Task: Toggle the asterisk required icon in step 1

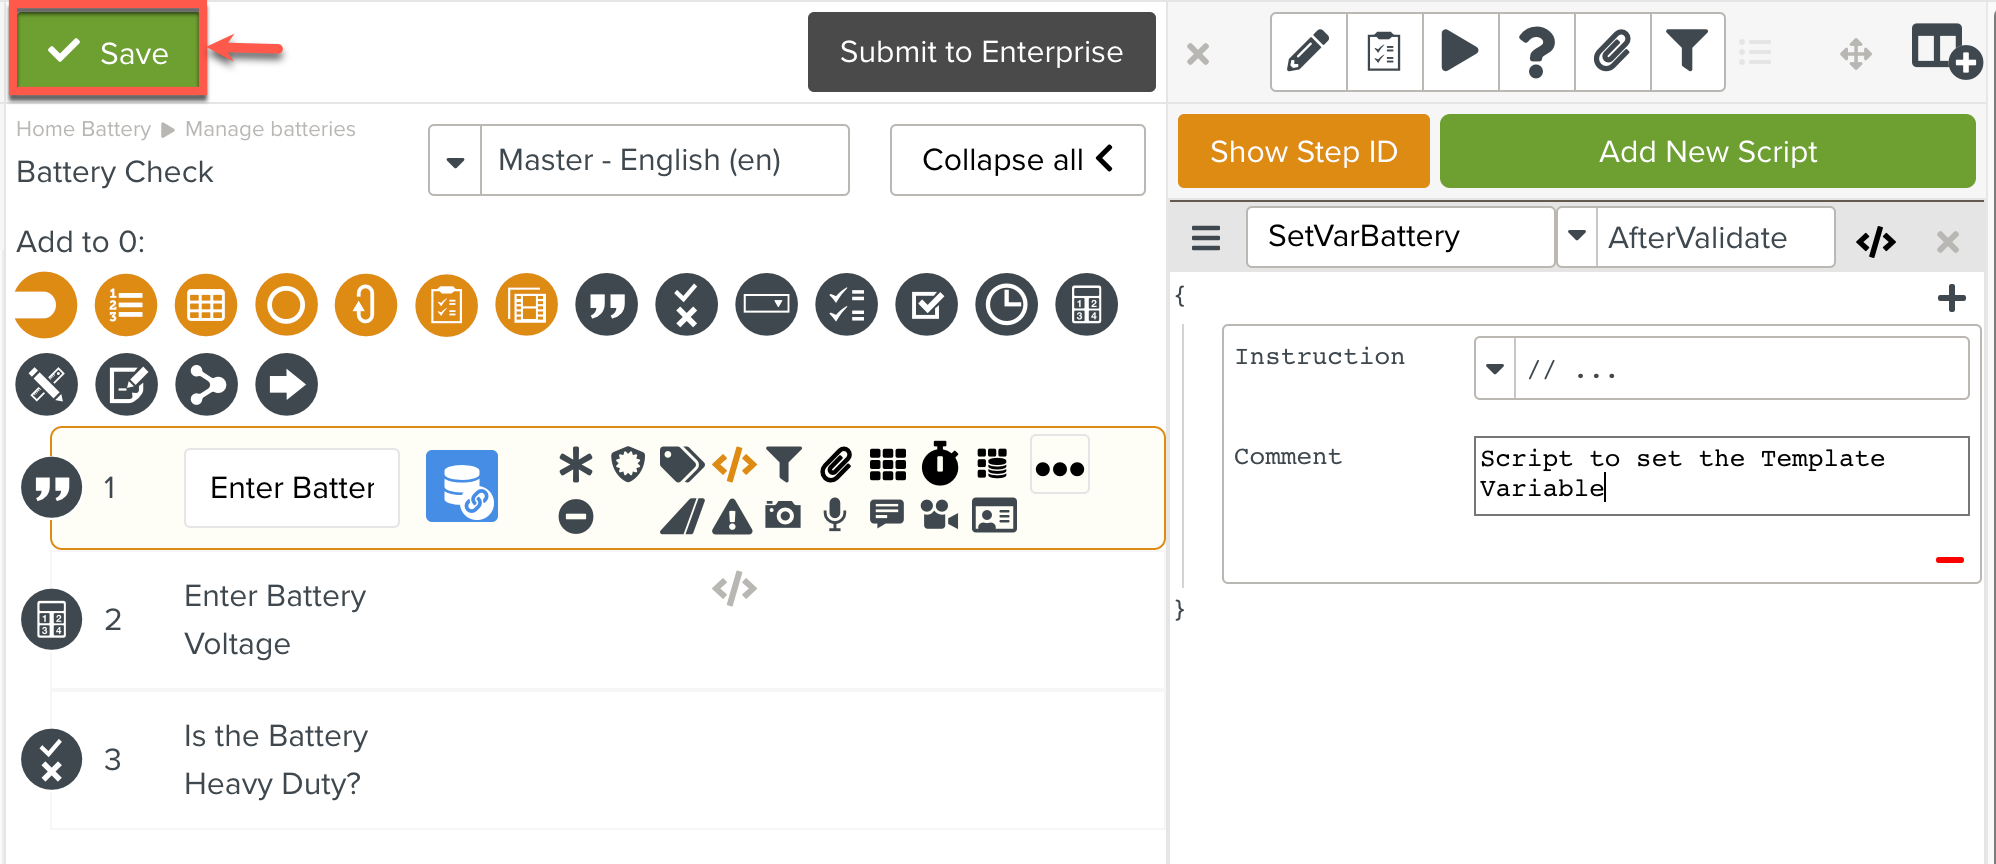Action: (575, 464)
